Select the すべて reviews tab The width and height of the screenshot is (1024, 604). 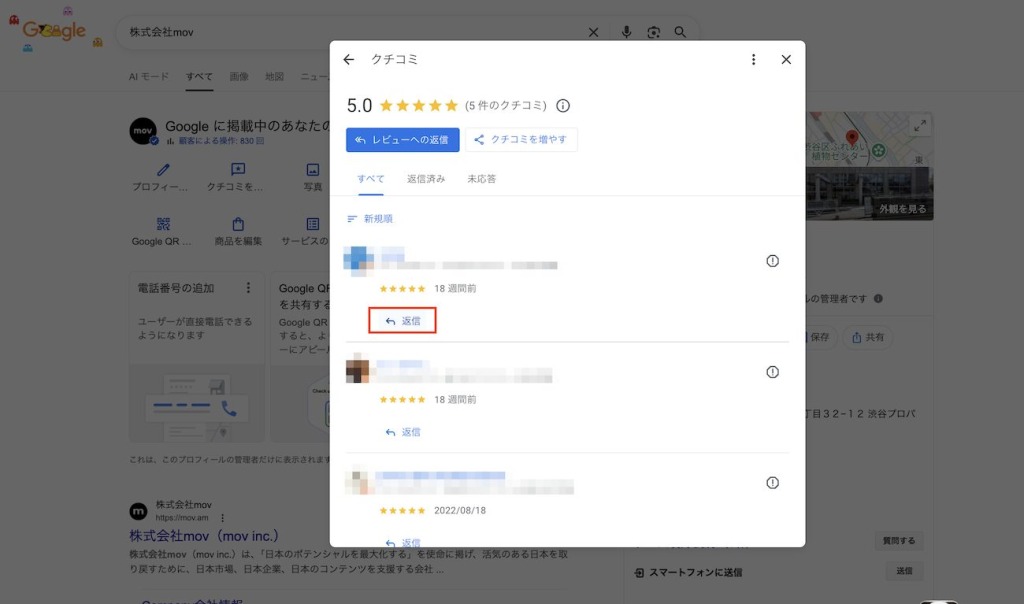[370, 179]
